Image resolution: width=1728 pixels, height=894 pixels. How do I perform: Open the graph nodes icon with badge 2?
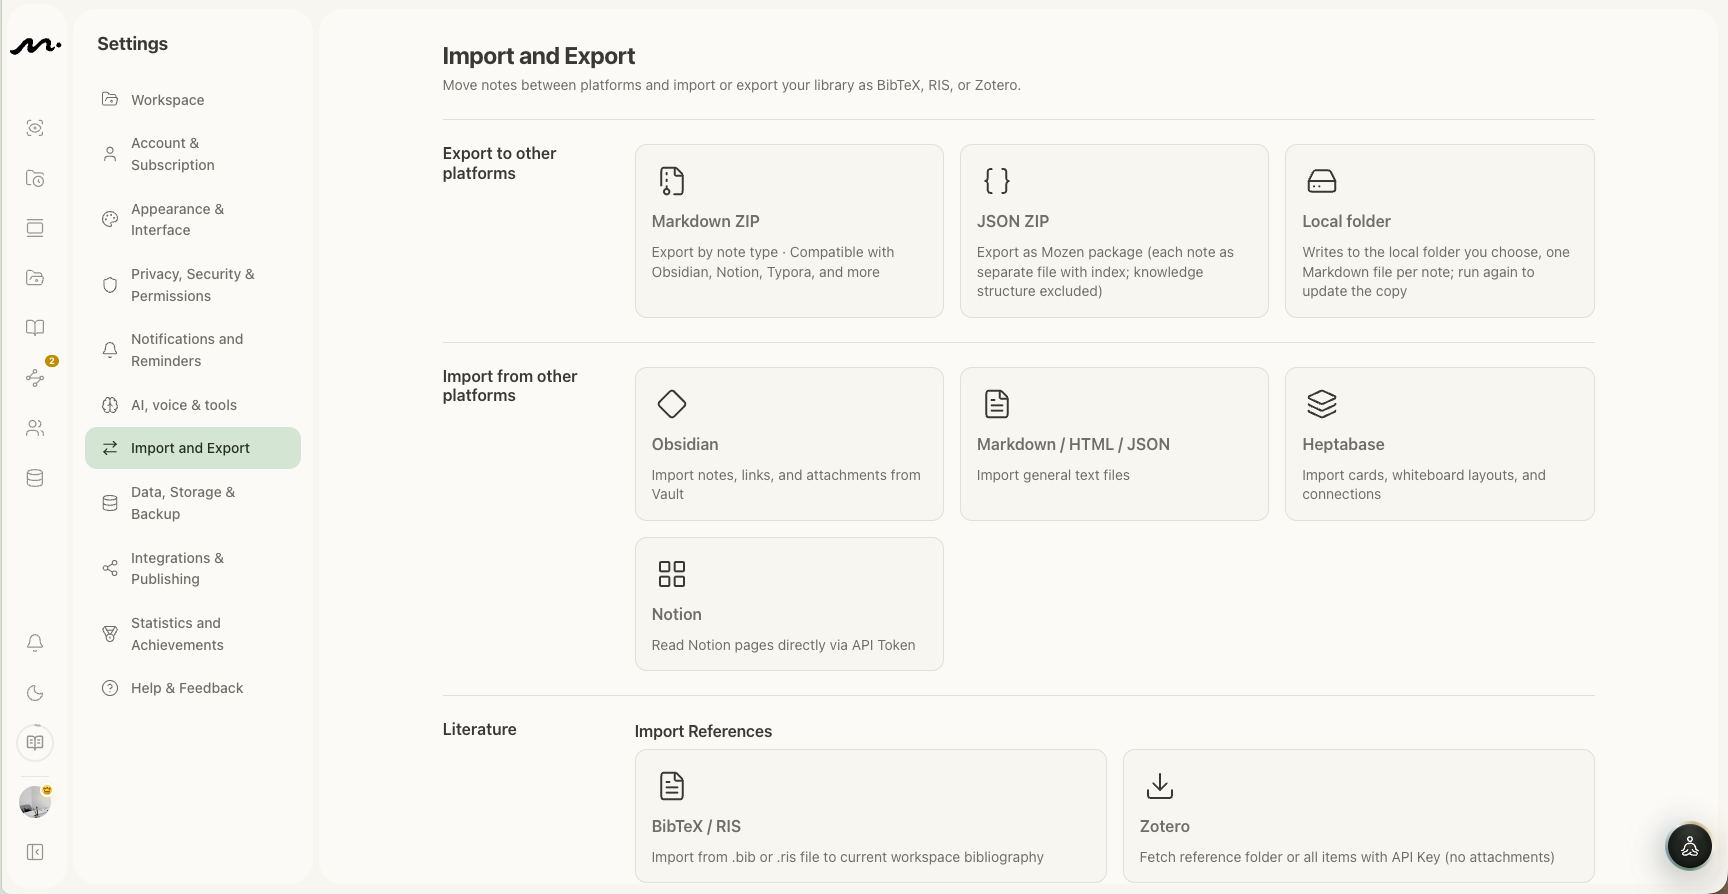[35, 378]
